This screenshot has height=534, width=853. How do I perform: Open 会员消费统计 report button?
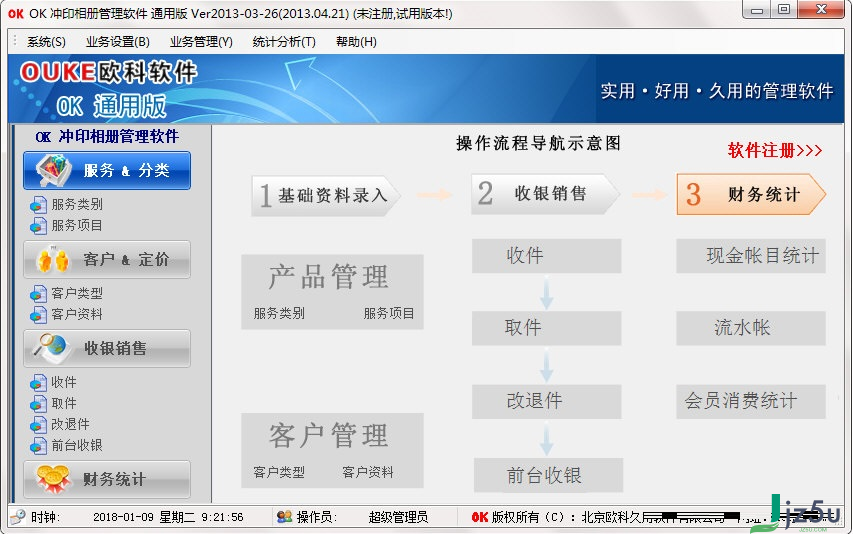(751, 401)
